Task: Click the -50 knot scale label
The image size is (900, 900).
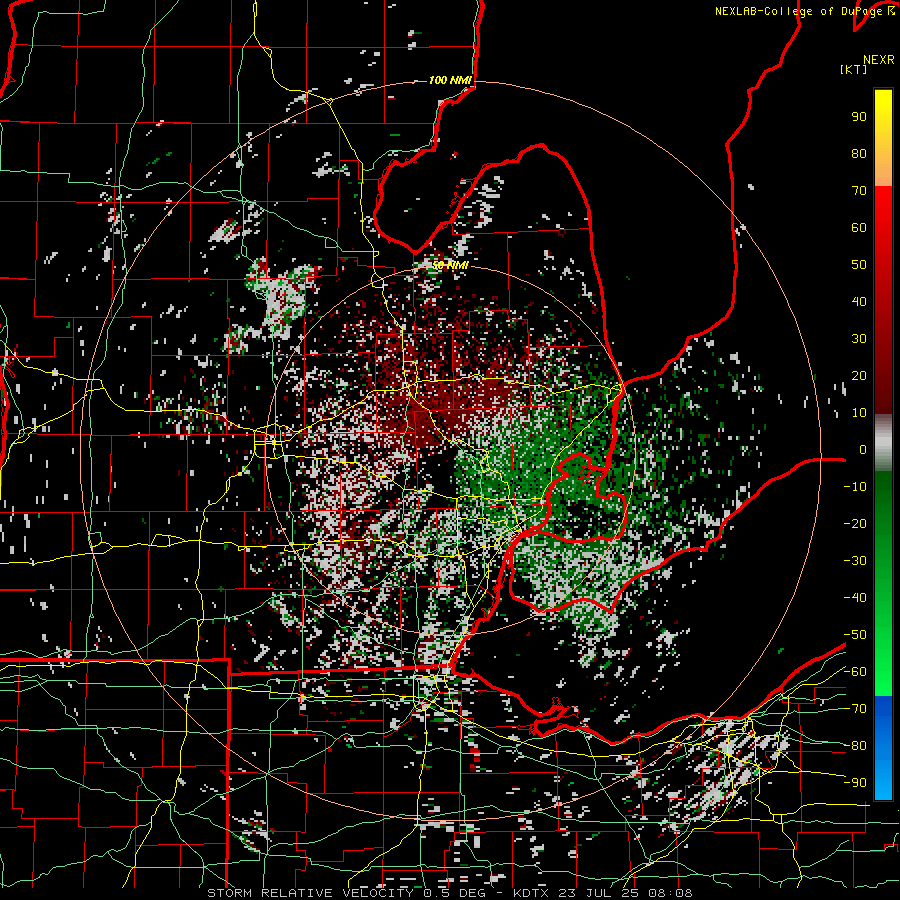Action: [855, 634]
